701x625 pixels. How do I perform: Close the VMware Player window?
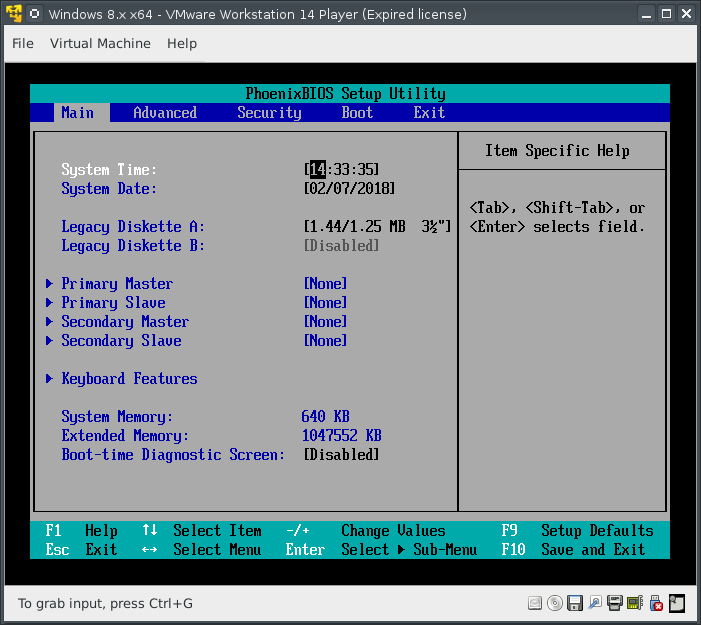pyautogui.click(x=687, y=14)
